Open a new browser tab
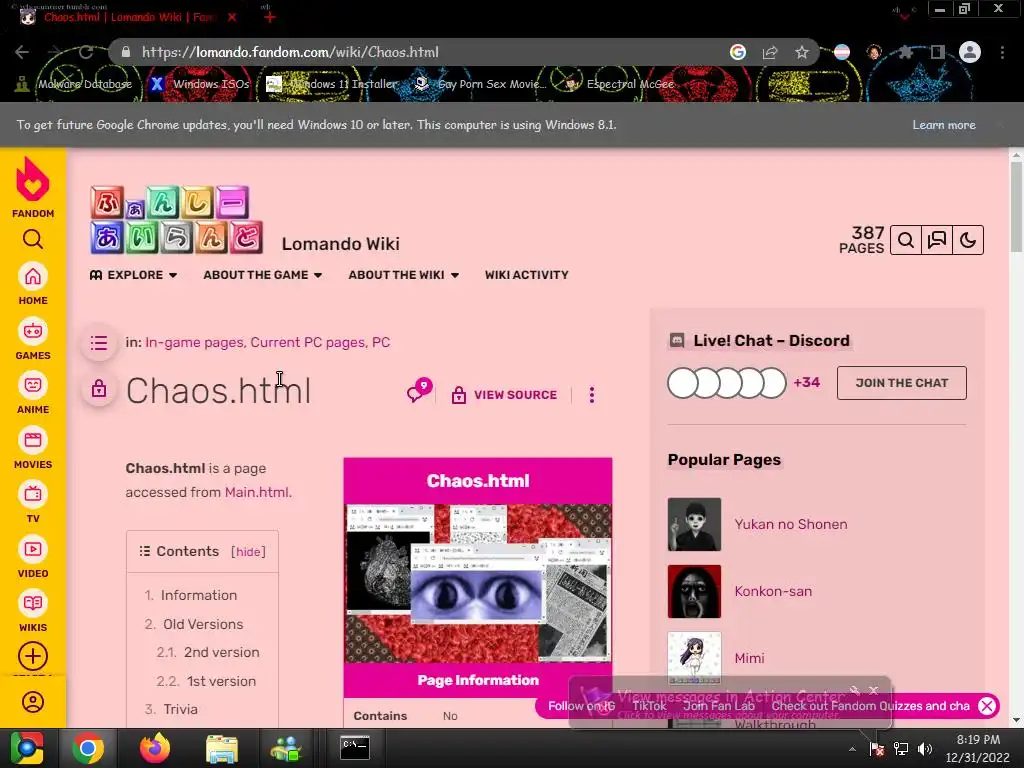This screenshot has width=1024, height=768. point(270,17)
